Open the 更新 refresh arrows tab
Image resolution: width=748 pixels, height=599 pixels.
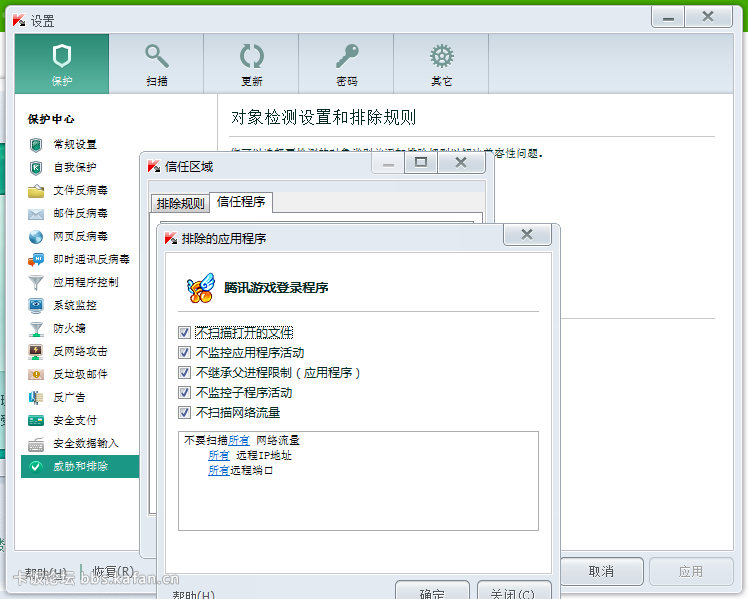click(251, 64)
